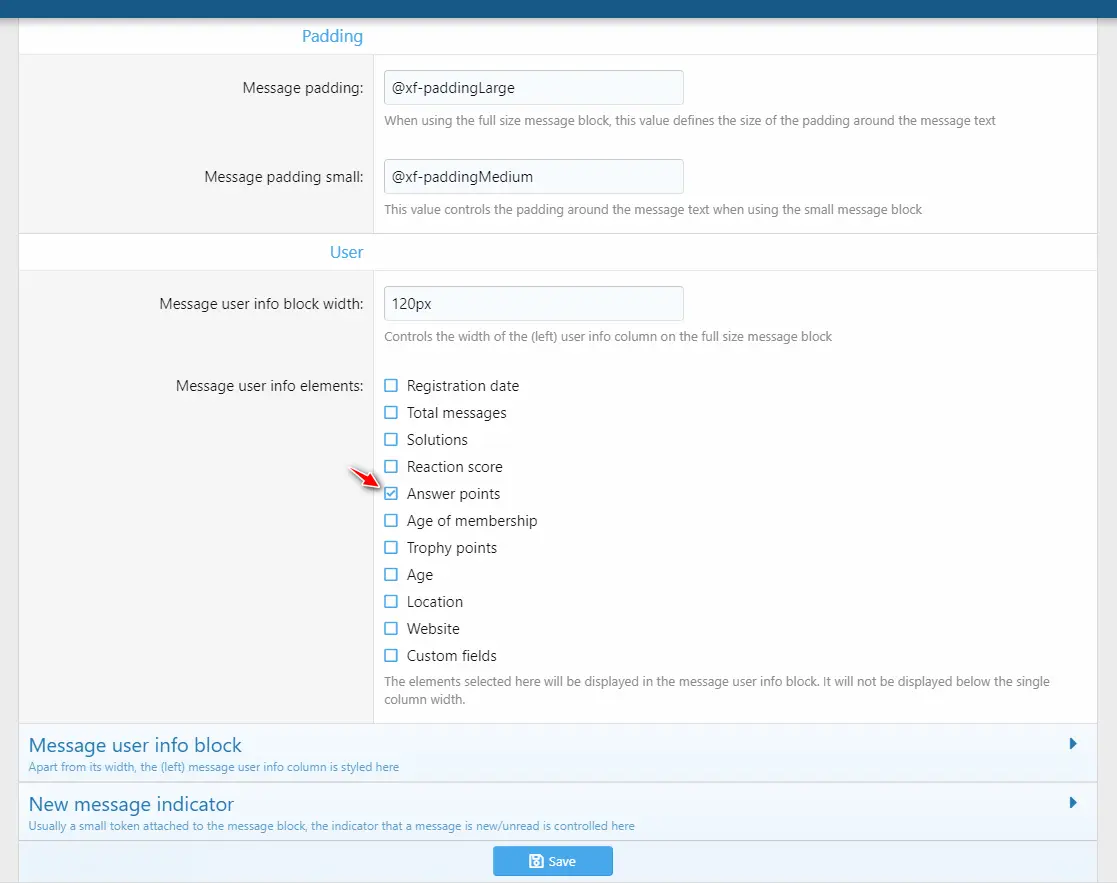Click the 'Message user info block width:' label
Viewport: 1117px width, 883px height.
tap(261, 304)
